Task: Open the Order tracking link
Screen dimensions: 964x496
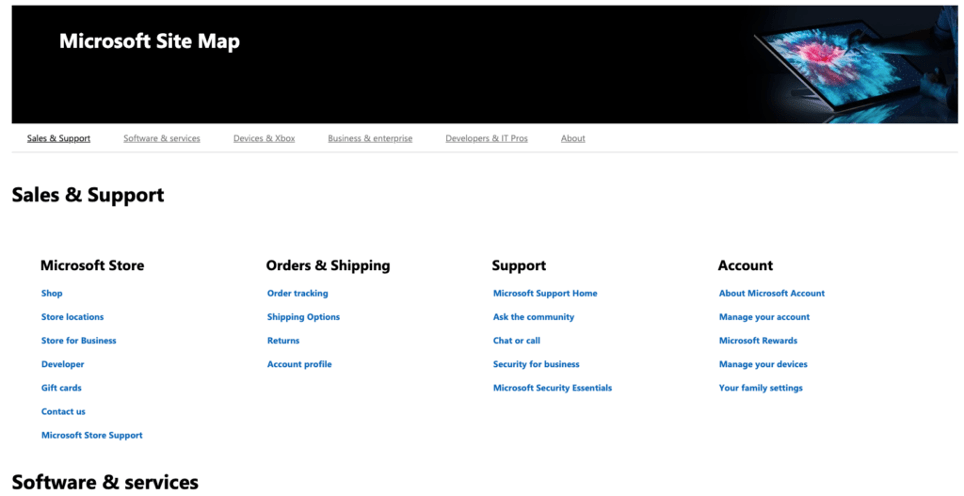Action: pyautogui.click(x=298, y=293)
